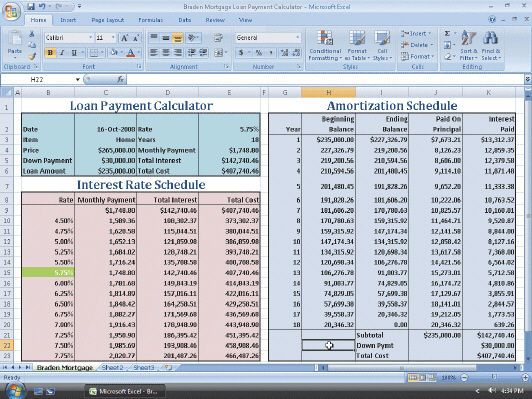Click the Save icon in Quick Access Toolbar

(31, 6)
